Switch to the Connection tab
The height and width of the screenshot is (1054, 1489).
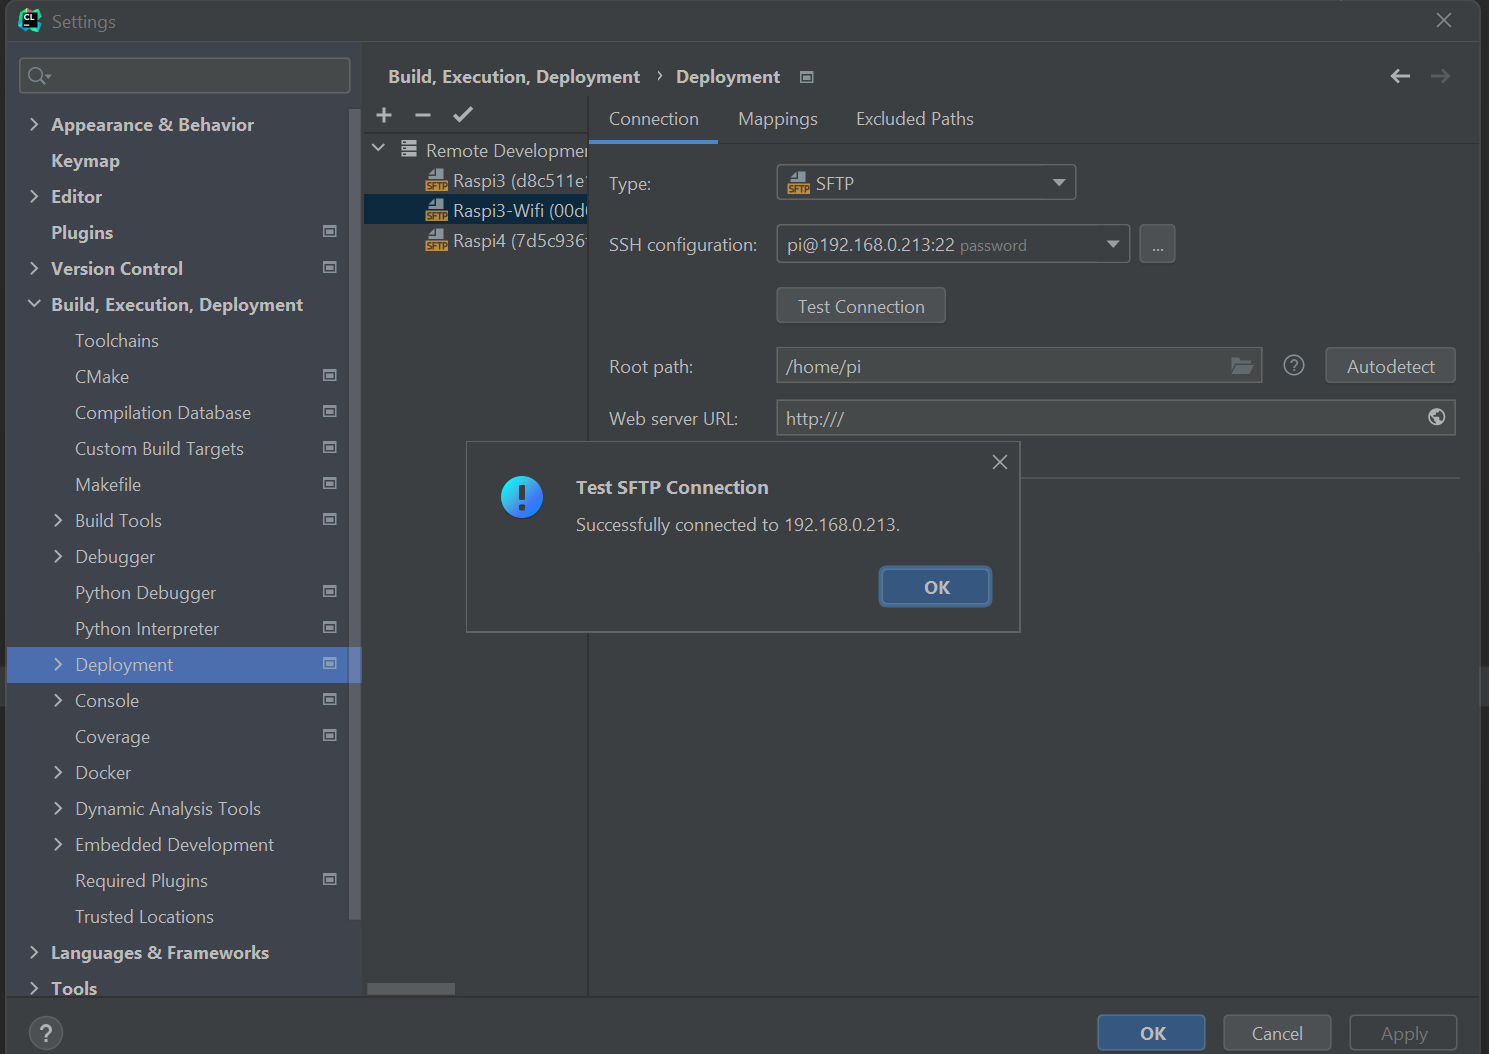pos(653,119)
